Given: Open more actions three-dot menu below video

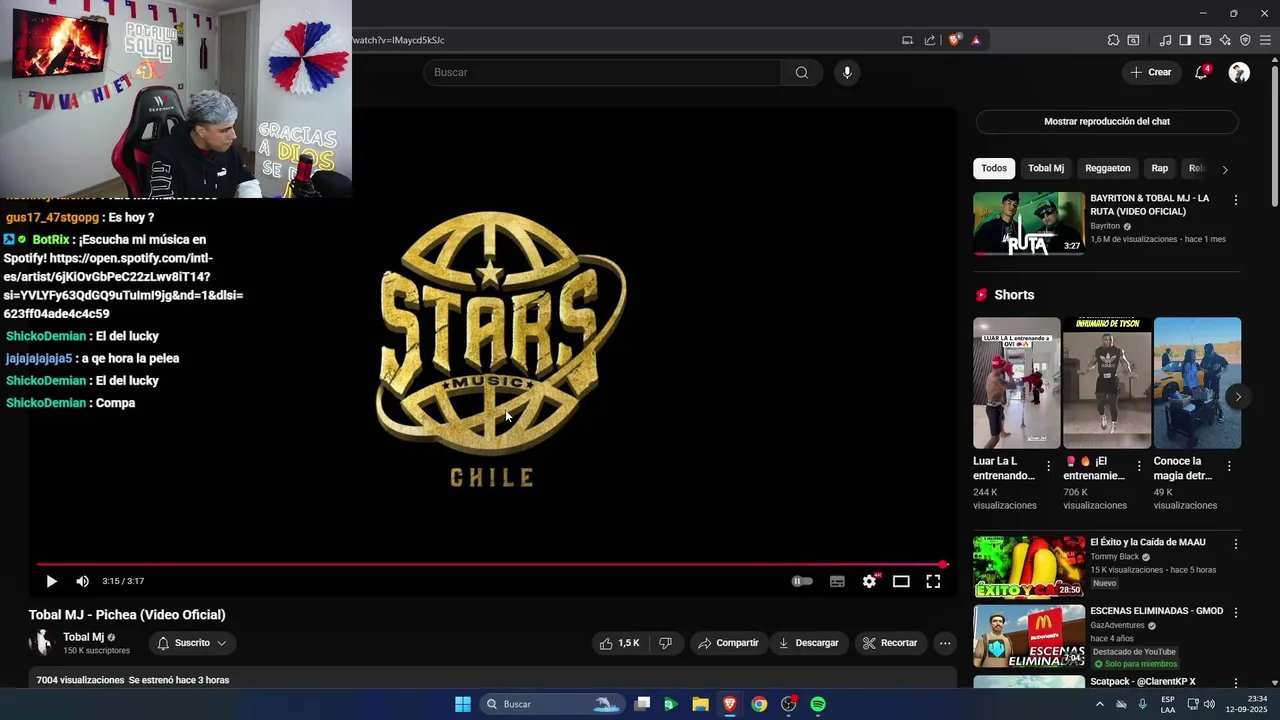Looking at the screenshot, I should click(945, 643).
